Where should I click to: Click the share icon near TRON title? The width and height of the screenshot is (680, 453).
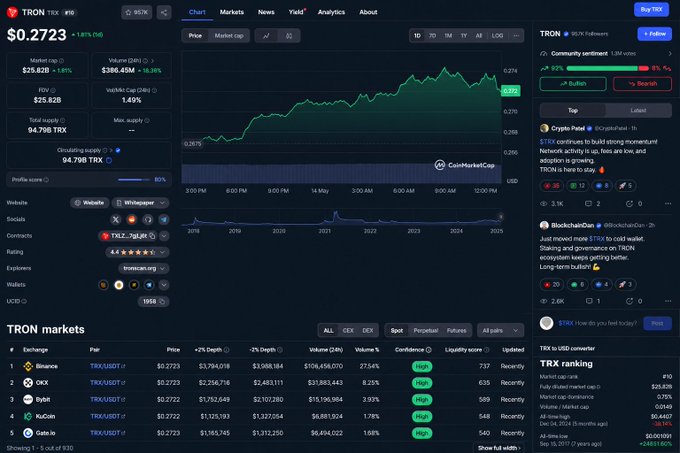[x=164, y=12]
